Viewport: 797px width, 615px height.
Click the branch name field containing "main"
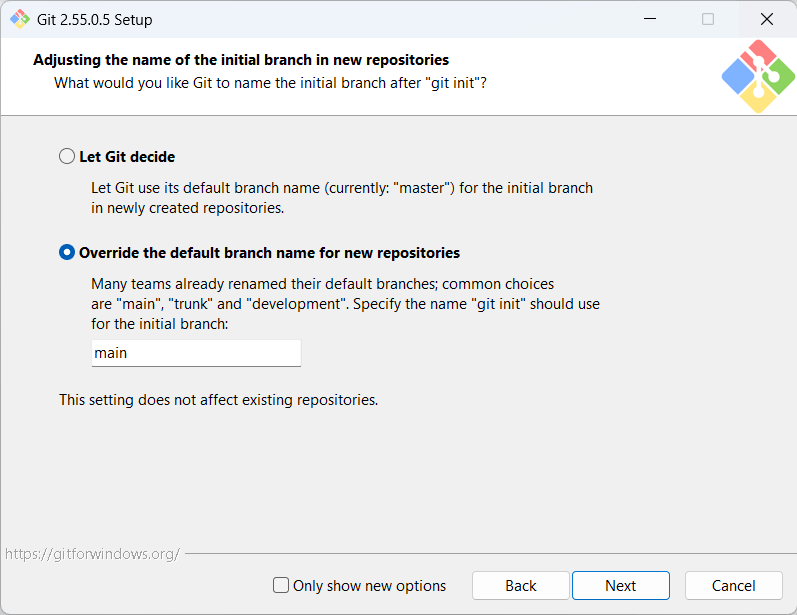196,353
